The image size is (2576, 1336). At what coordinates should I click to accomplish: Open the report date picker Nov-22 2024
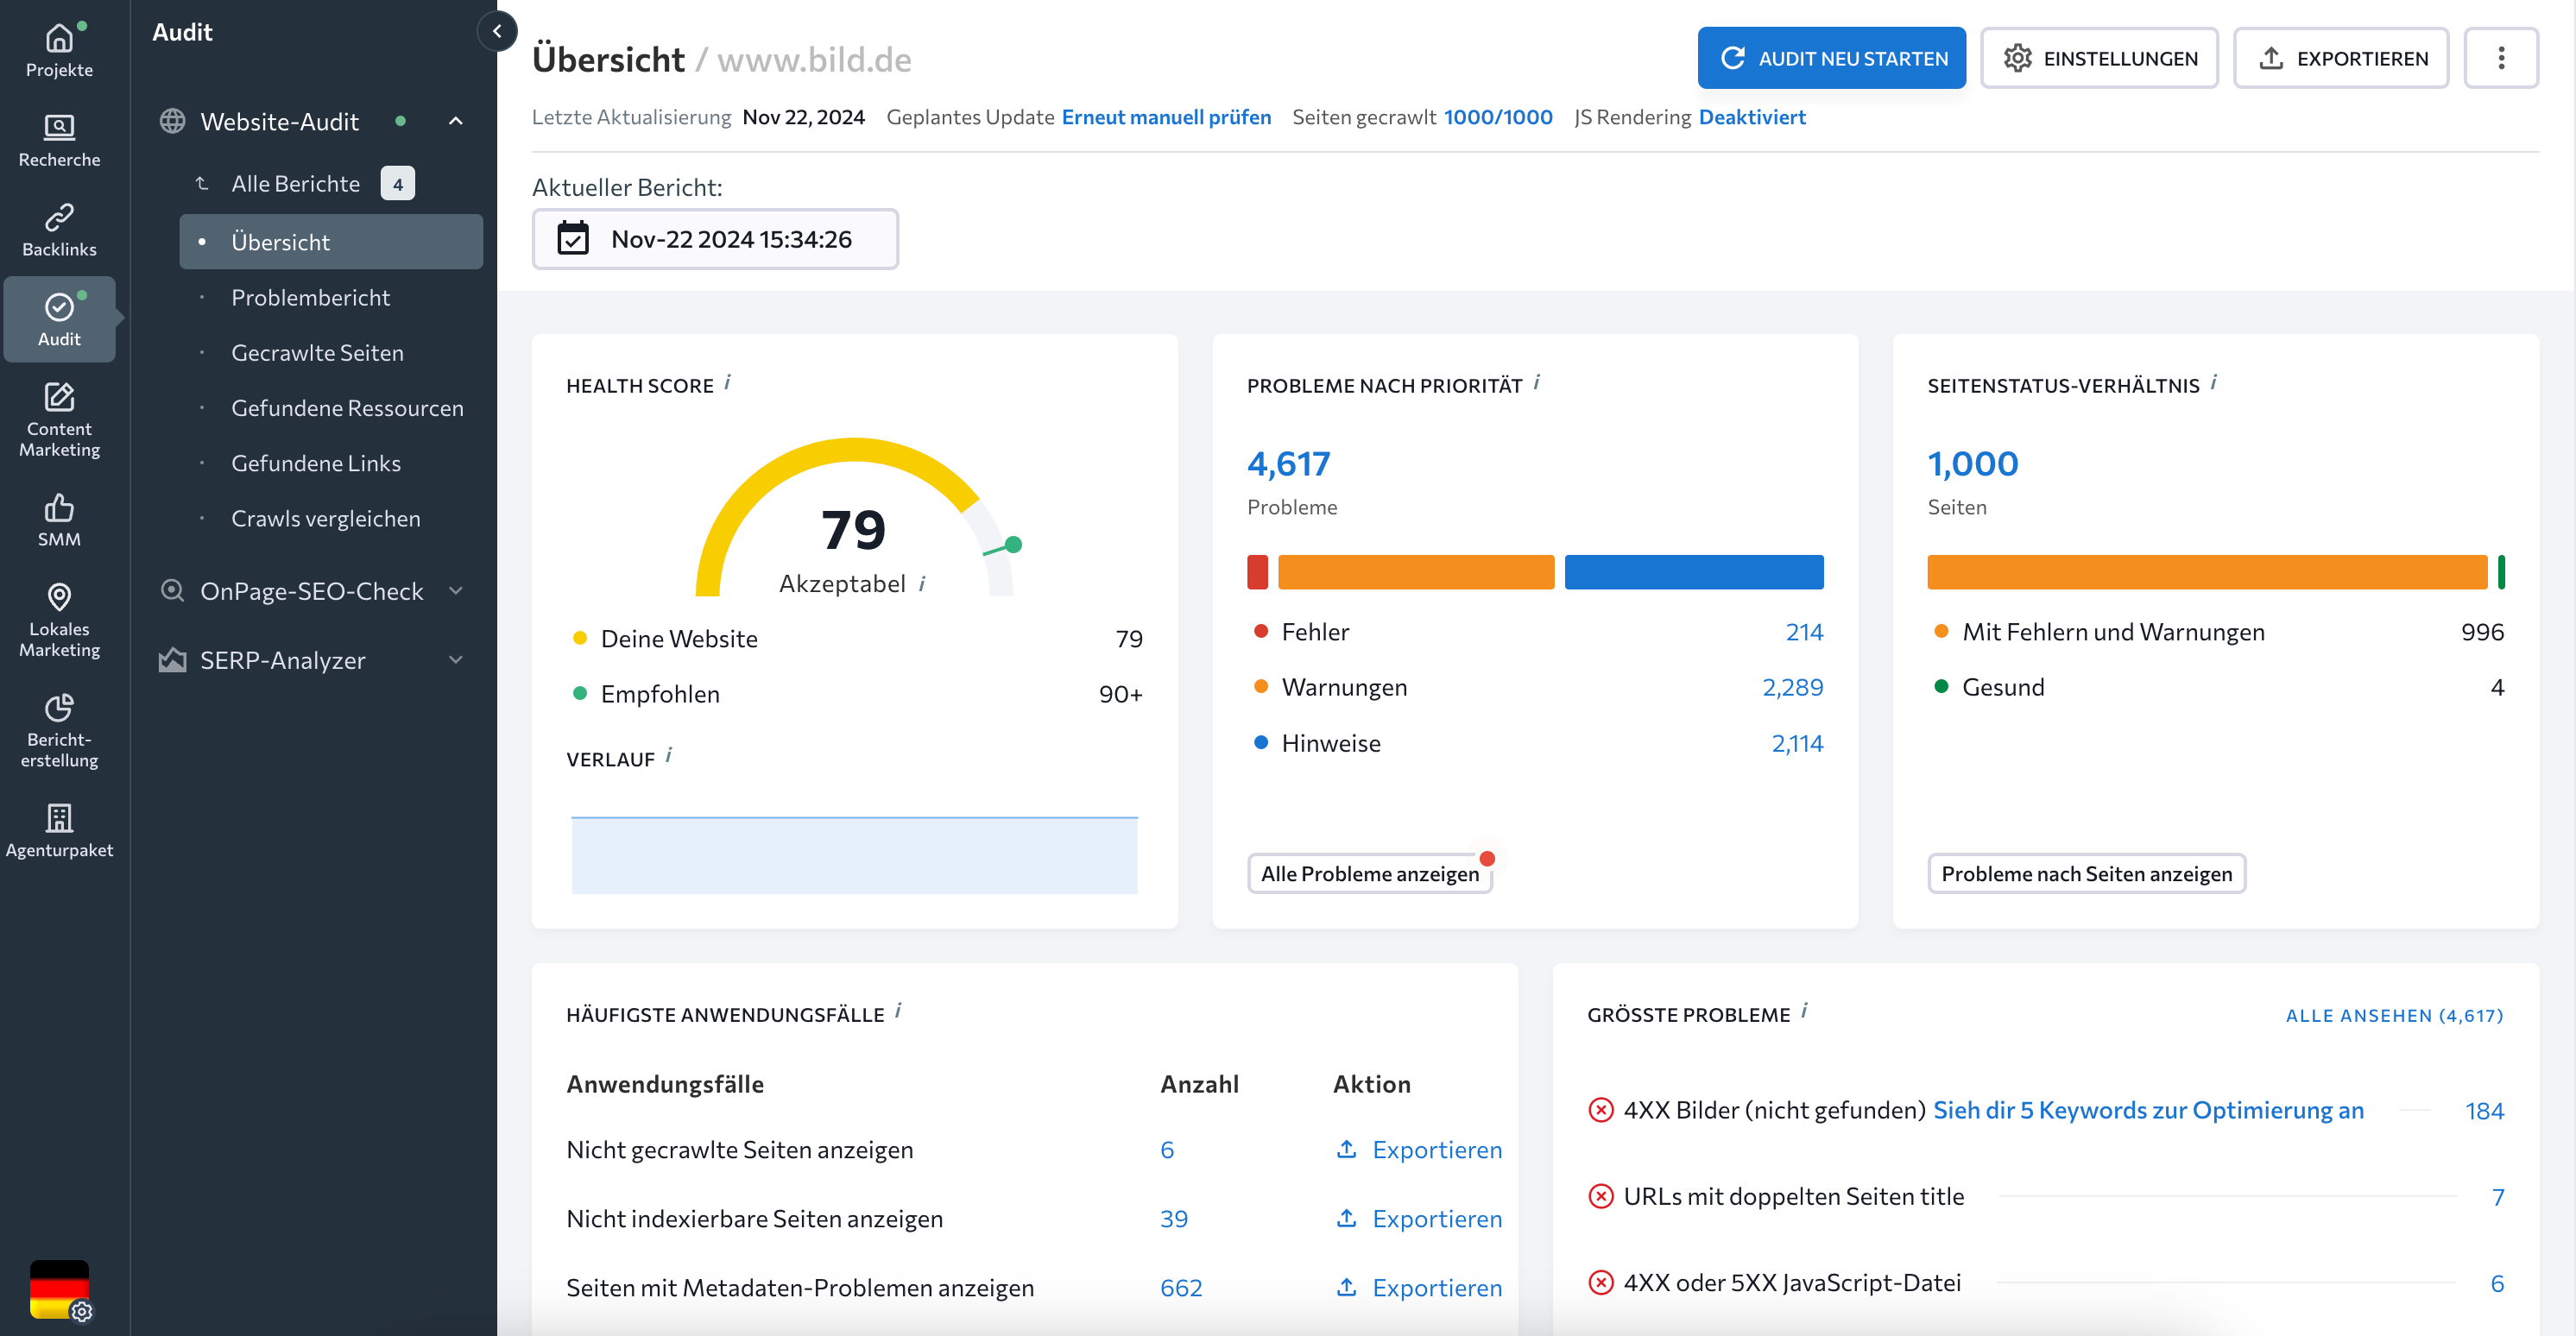[714, 239]
